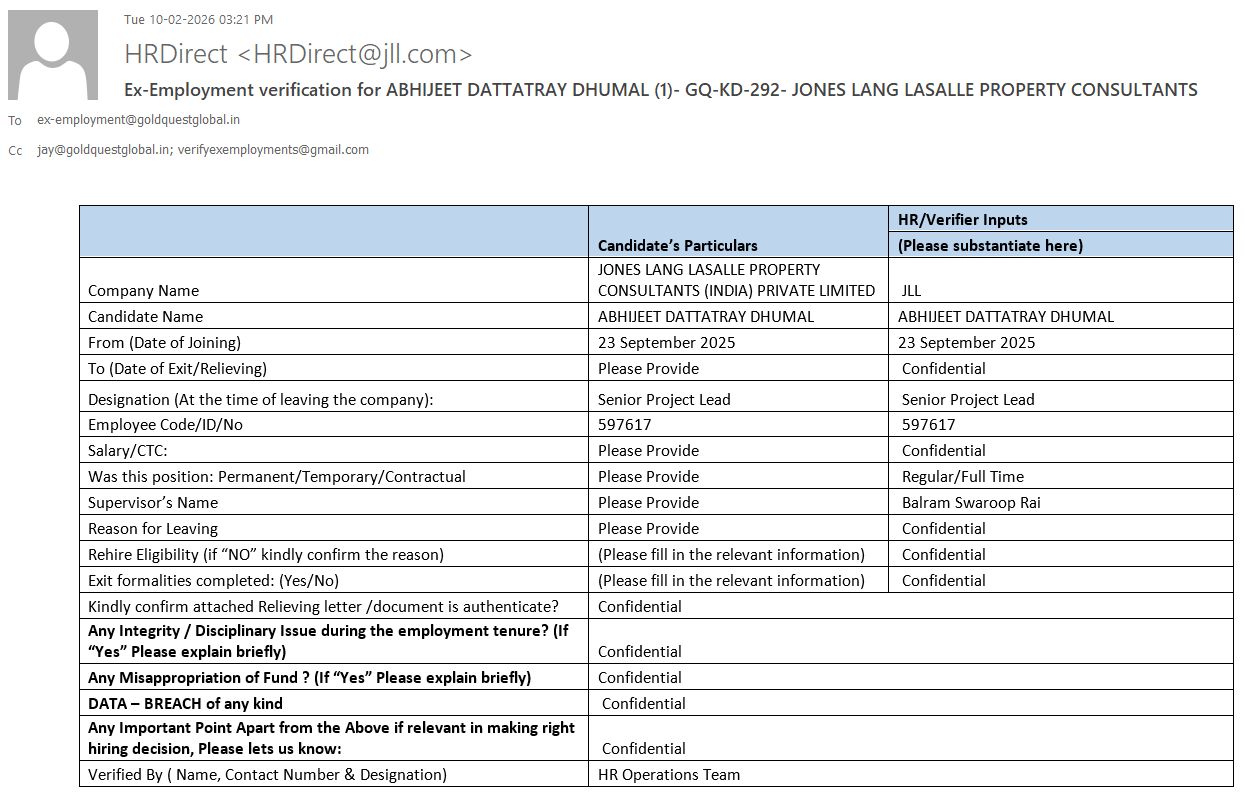Click the 'From (Date of Joining)' label
The height and width of the screenshot is (807, 1245).
(164, 343)
